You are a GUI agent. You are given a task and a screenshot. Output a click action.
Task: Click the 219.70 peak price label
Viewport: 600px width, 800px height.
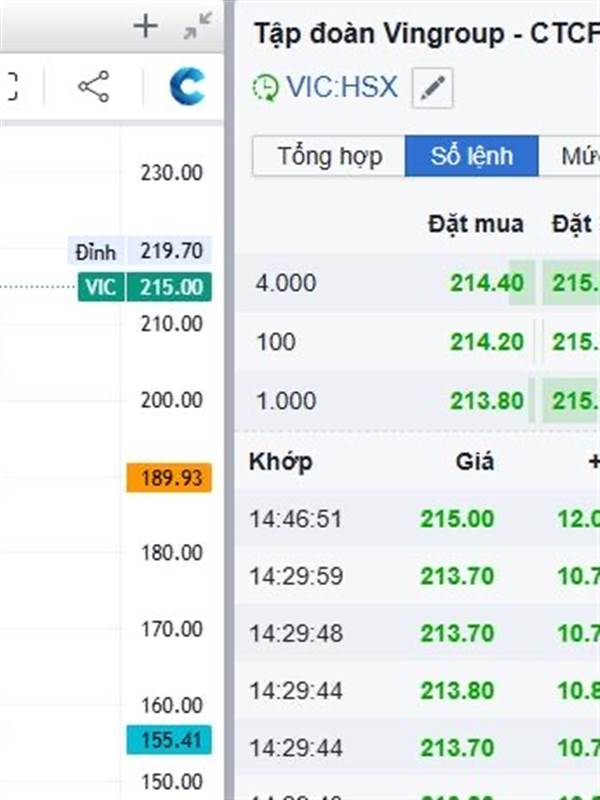[169, 251]
